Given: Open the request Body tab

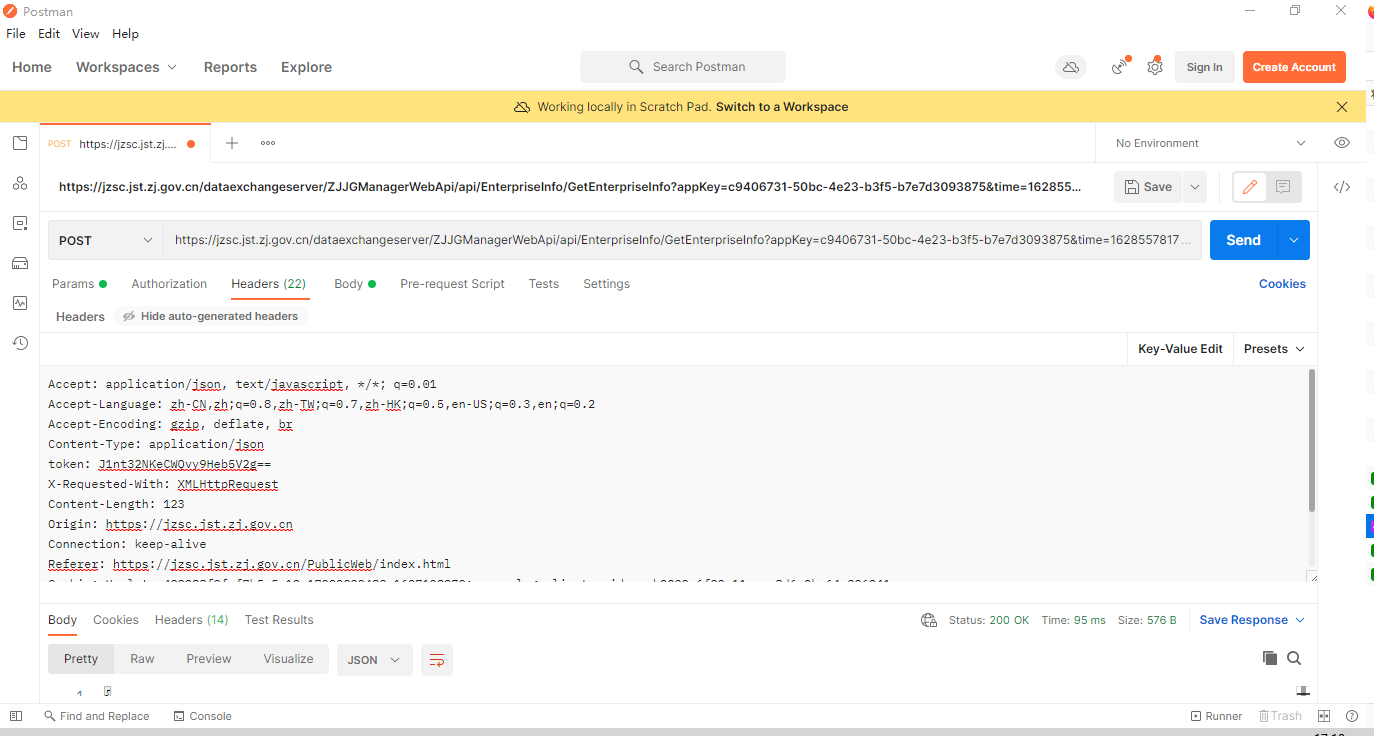Looking at the screenshot, I should tap(355, 284).
